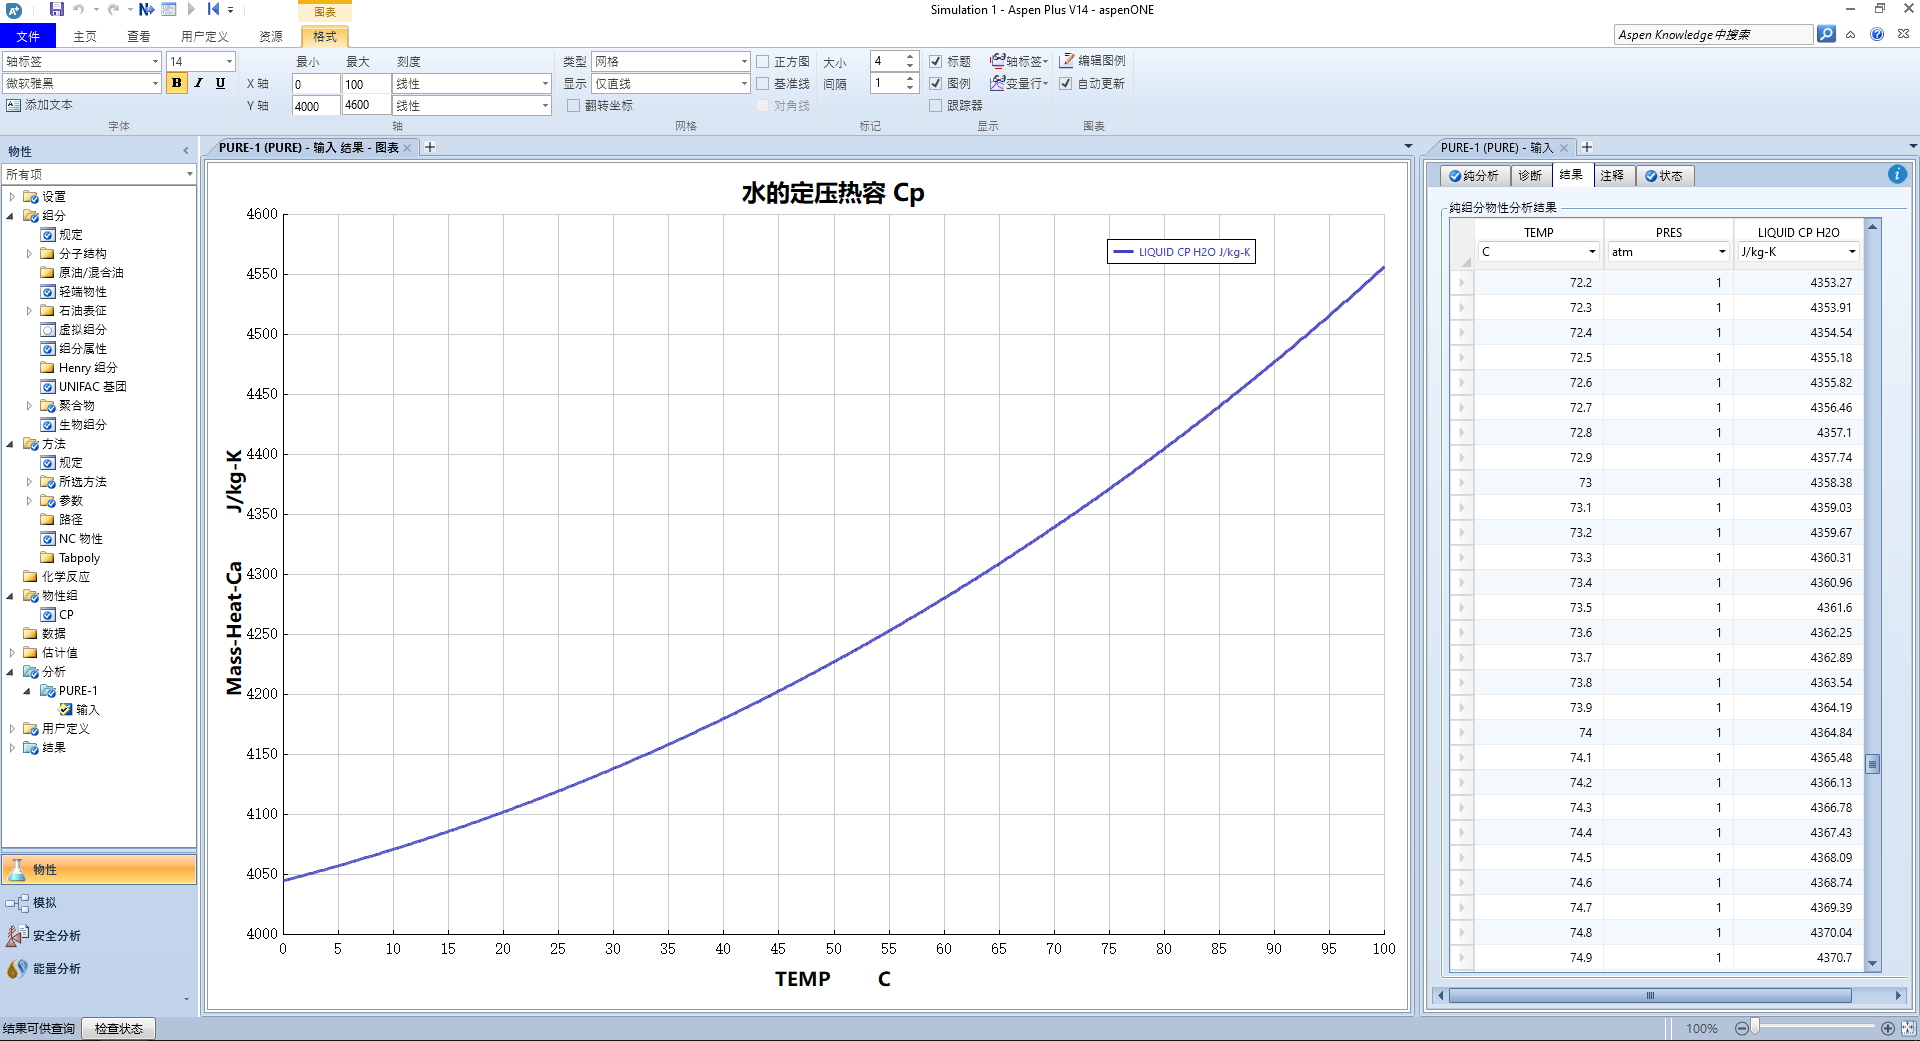Save the simulation via toolbar disk icon
1920x1041 pixels.
tap(56, 9)
